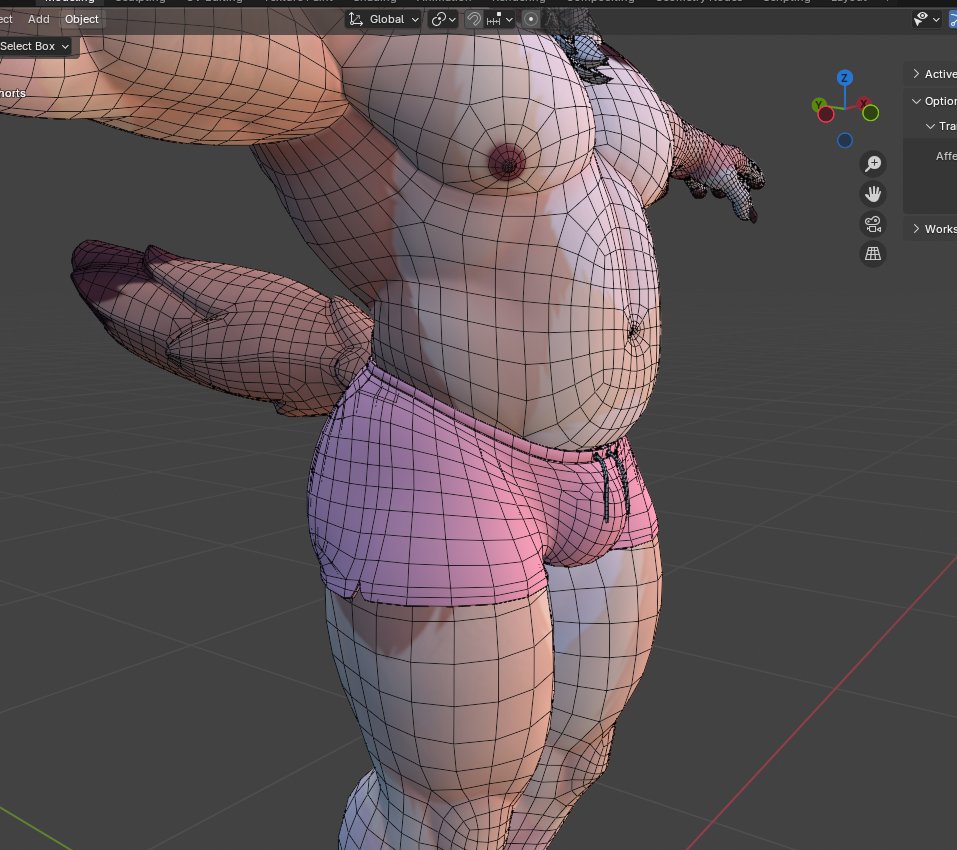Image resolution: width=957 pixels, height=850 pixels.
Task: Toggle snapping magnet icon
Action: 474,20
